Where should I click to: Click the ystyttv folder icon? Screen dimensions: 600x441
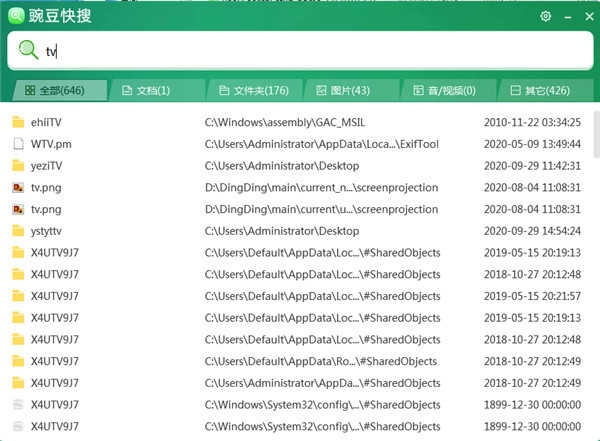click(17, 231)
